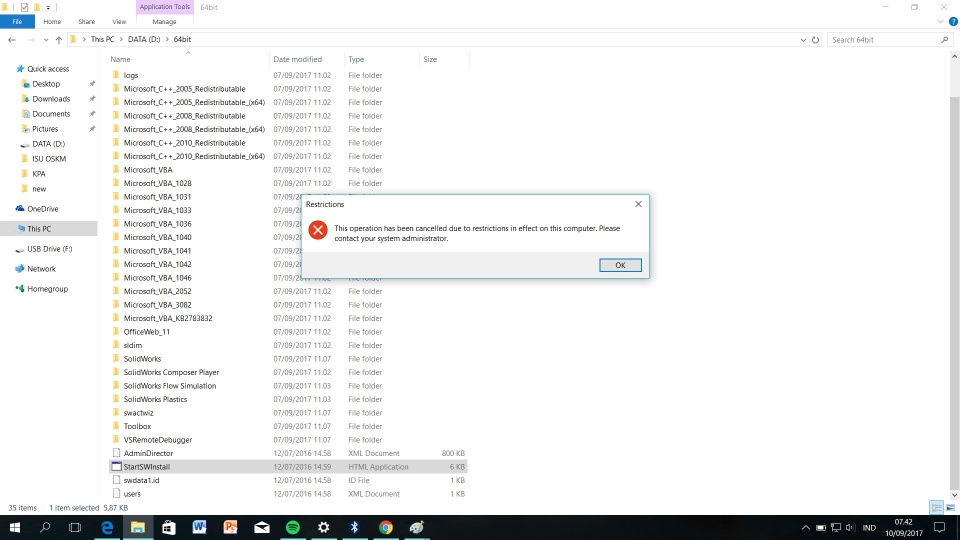Open Desktop in navigation pane
The height and width of the screenshot is (540, 960).
(46, 84)
